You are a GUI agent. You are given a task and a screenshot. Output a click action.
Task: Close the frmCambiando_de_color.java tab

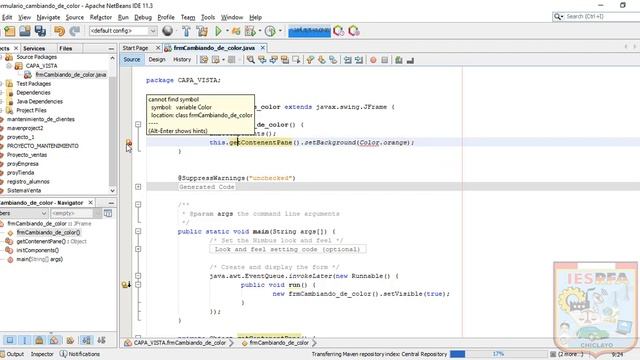coord(263,48)
